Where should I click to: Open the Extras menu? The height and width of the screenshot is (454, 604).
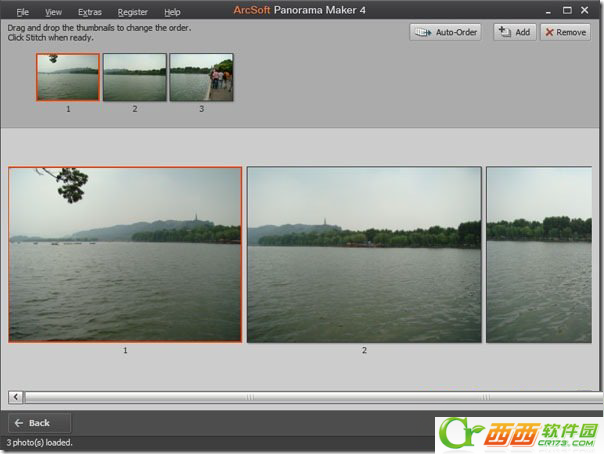tap(90, 12)
